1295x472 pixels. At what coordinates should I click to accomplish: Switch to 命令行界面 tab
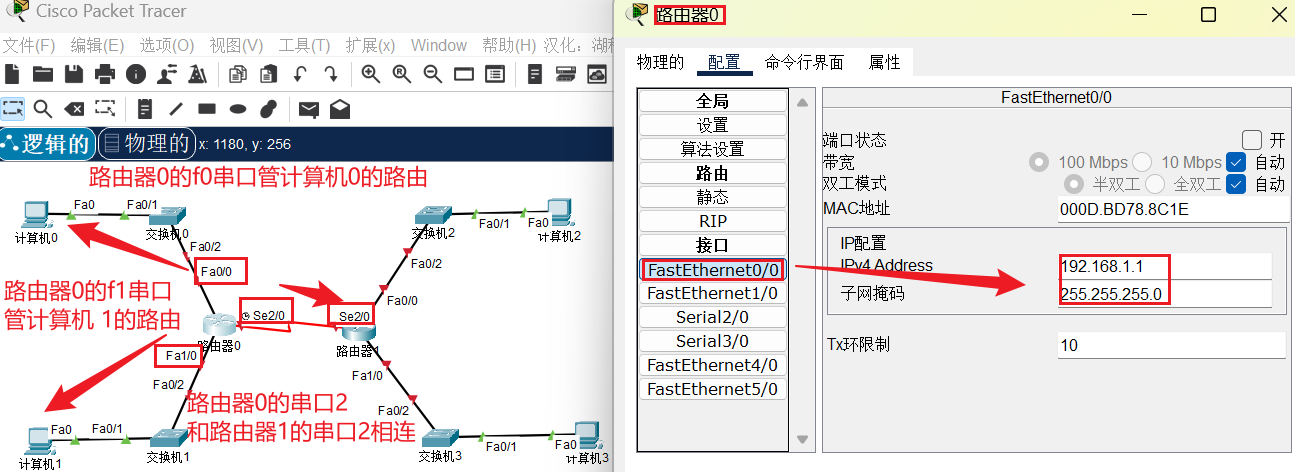[804, 62]
